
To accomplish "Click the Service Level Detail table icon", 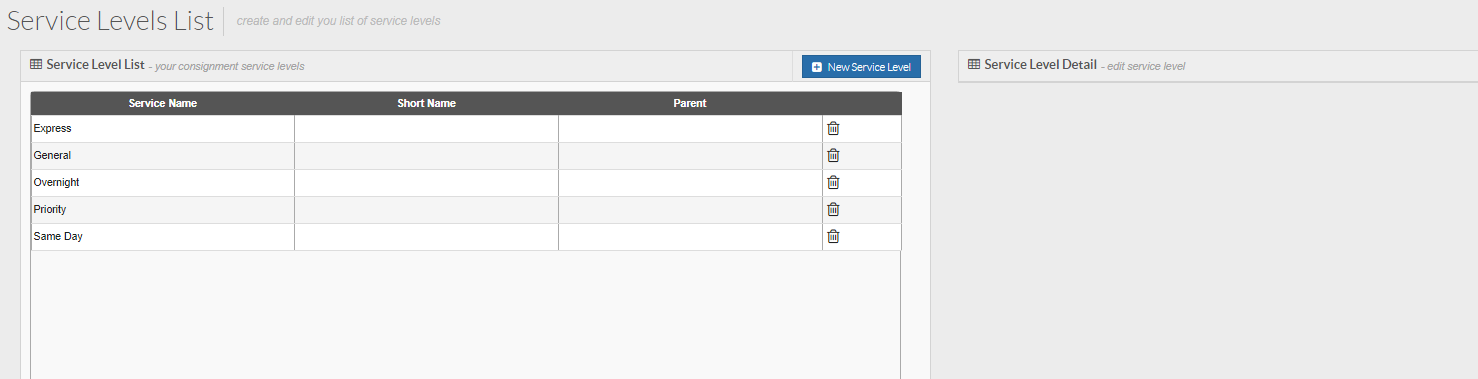I will pos(974,64).
